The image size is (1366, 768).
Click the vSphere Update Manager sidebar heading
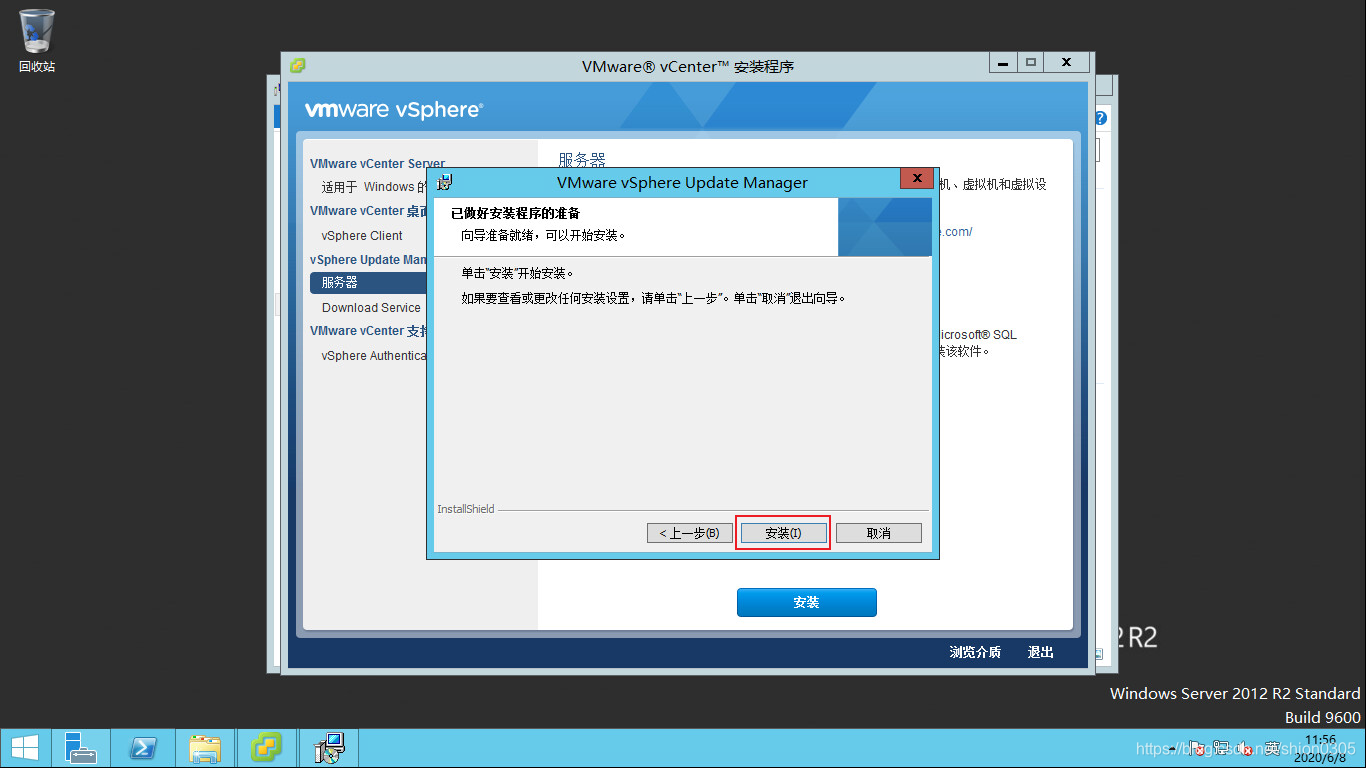(368, 260)
